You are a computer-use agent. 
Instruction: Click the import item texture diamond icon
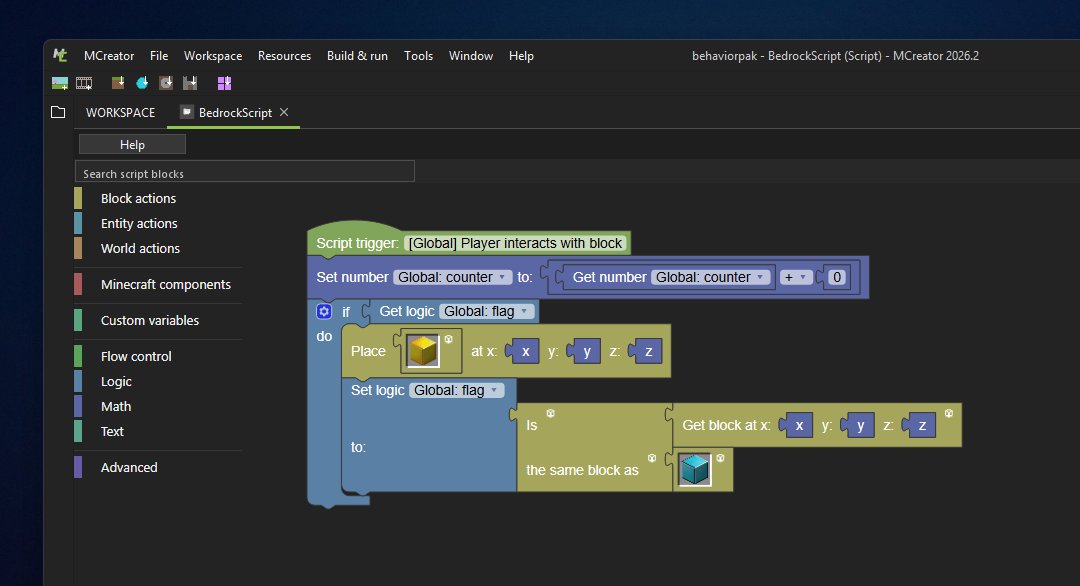pos(142,83)
